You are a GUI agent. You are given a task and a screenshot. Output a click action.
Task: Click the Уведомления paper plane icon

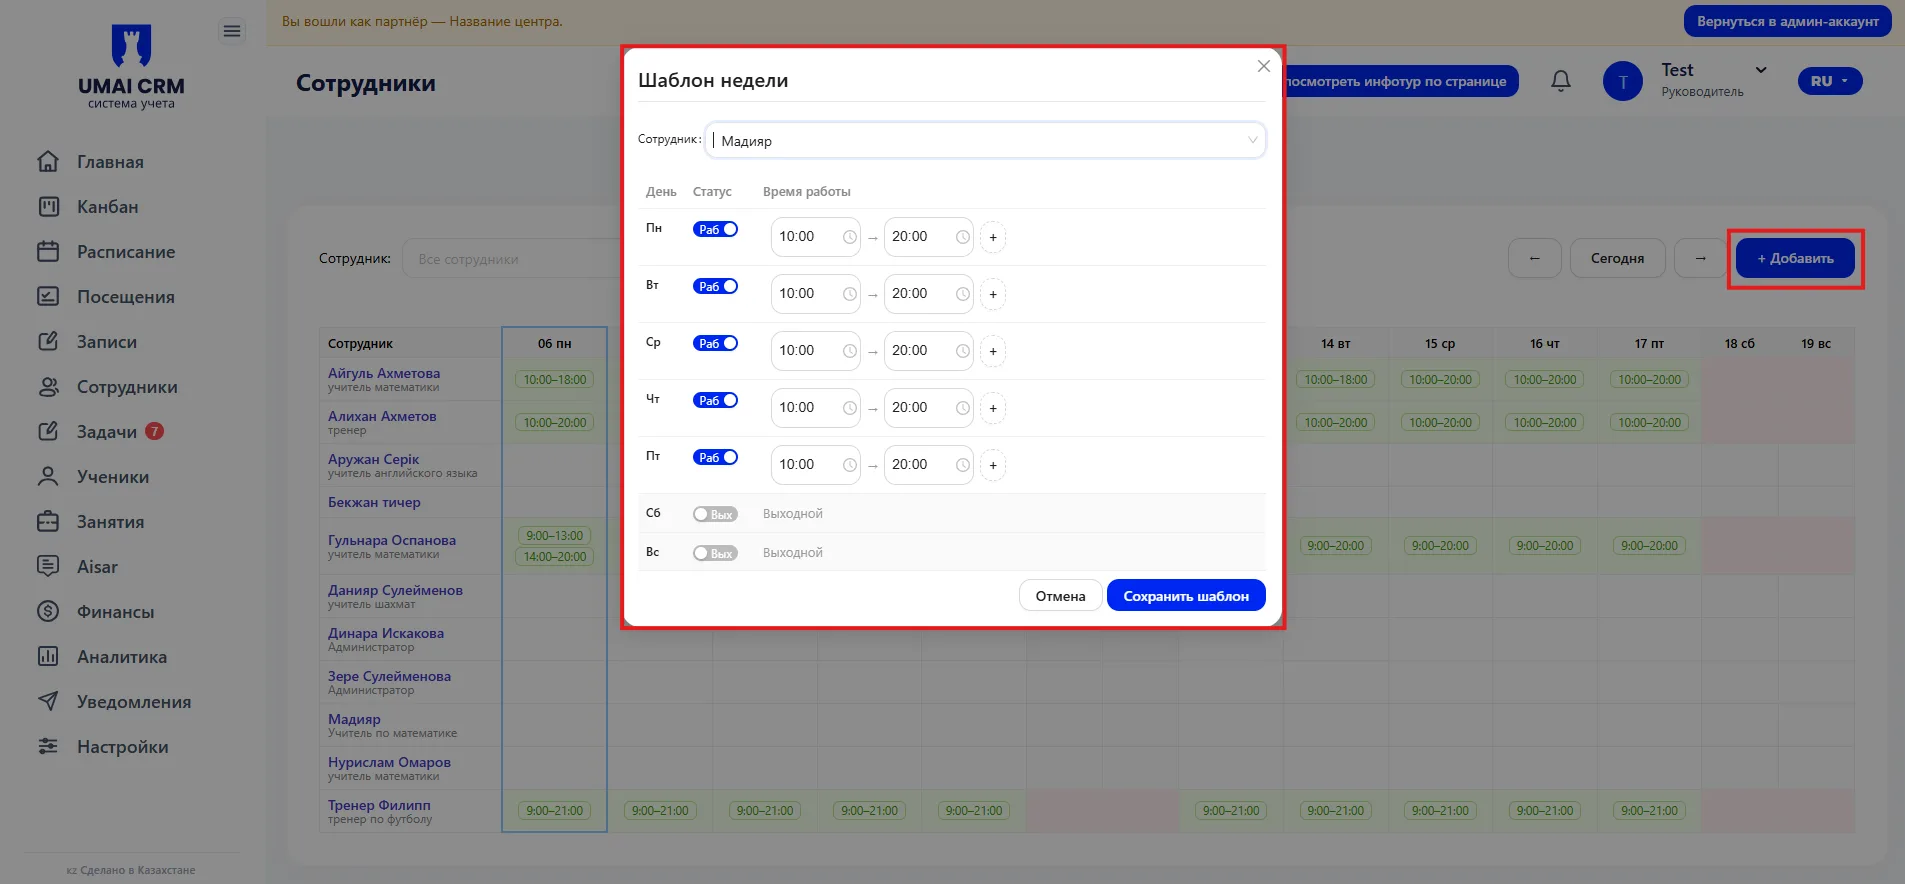[48, 701]
